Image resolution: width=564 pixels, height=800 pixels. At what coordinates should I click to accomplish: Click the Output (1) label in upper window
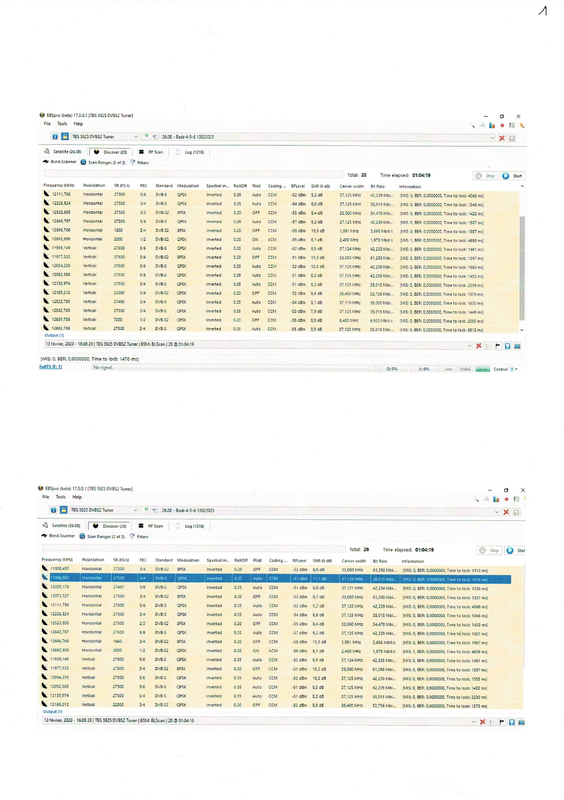point(54,335)
